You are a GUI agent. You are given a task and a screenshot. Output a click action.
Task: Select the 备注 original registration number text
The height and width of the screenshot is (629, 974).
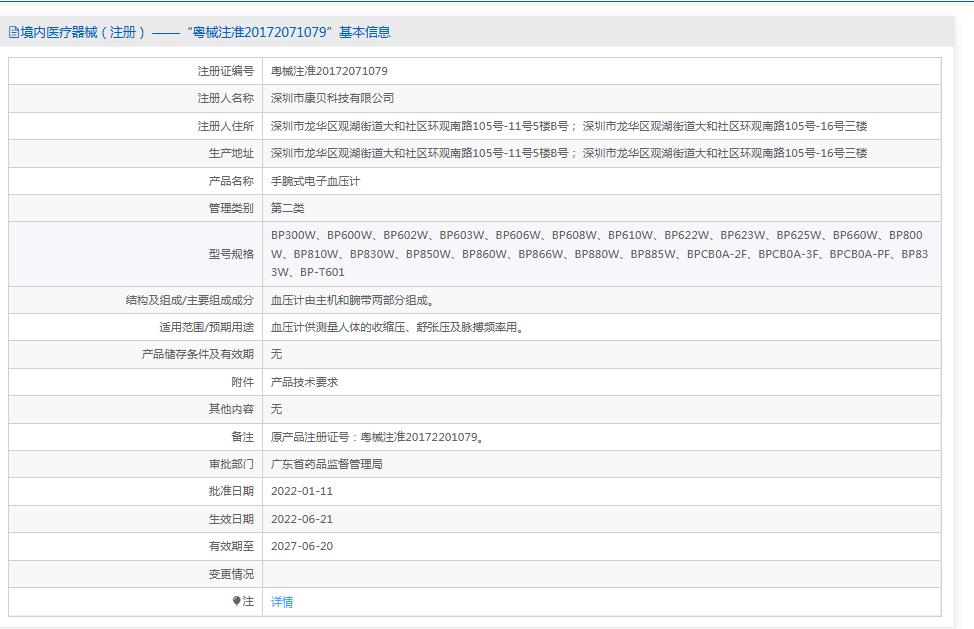pos(378,437)
